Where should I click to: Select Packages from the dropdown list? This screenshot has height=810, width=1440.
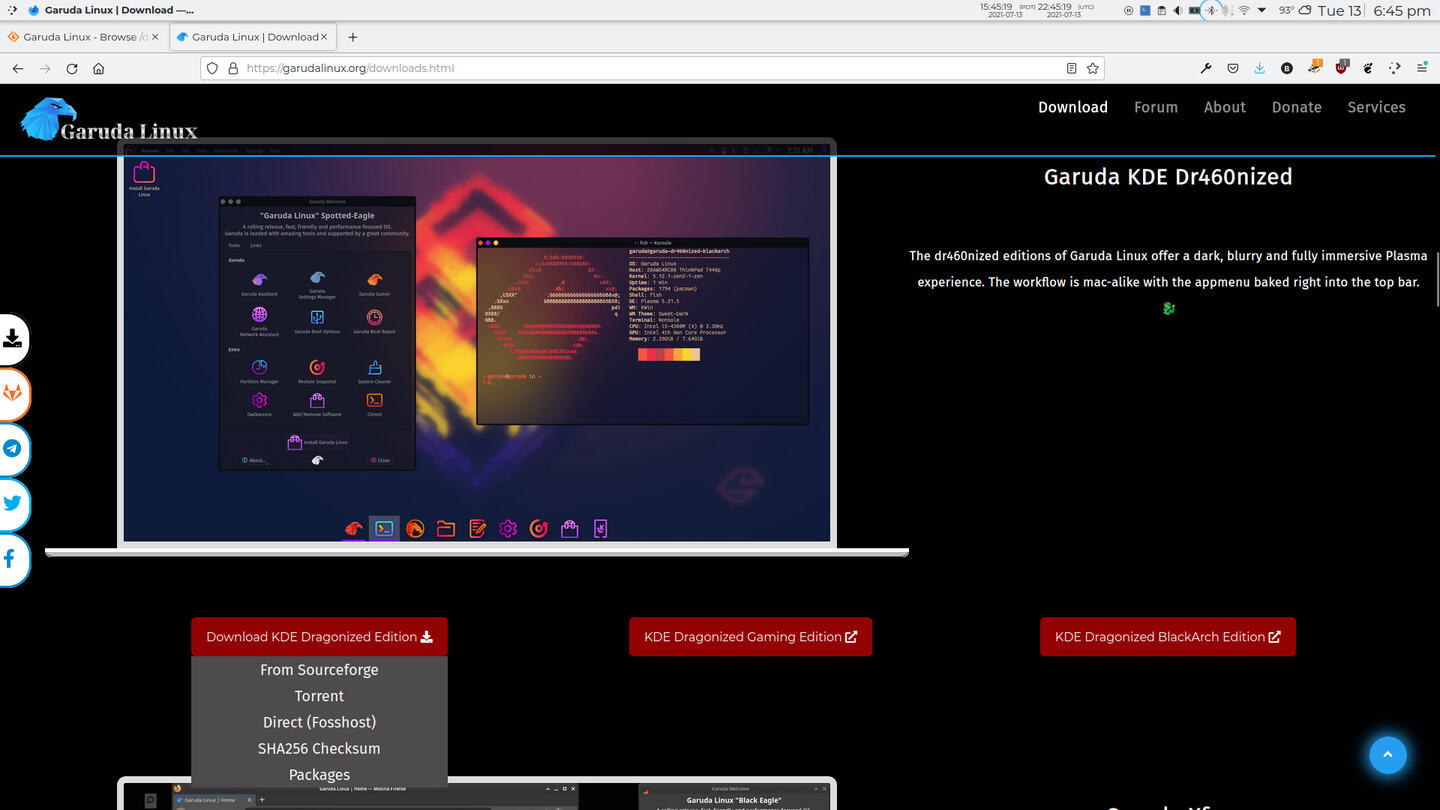[x=319, y=775]
